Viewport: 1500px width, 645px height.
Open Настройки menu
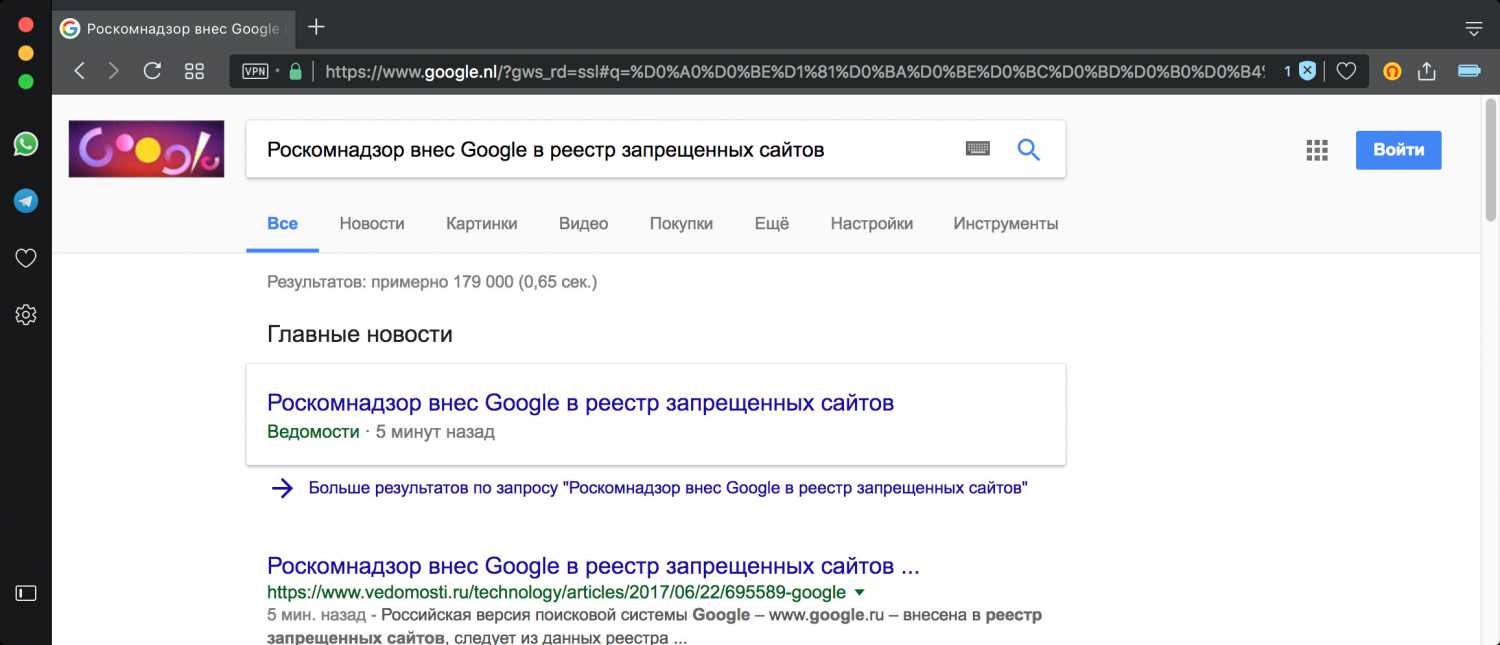pos(872,224)
